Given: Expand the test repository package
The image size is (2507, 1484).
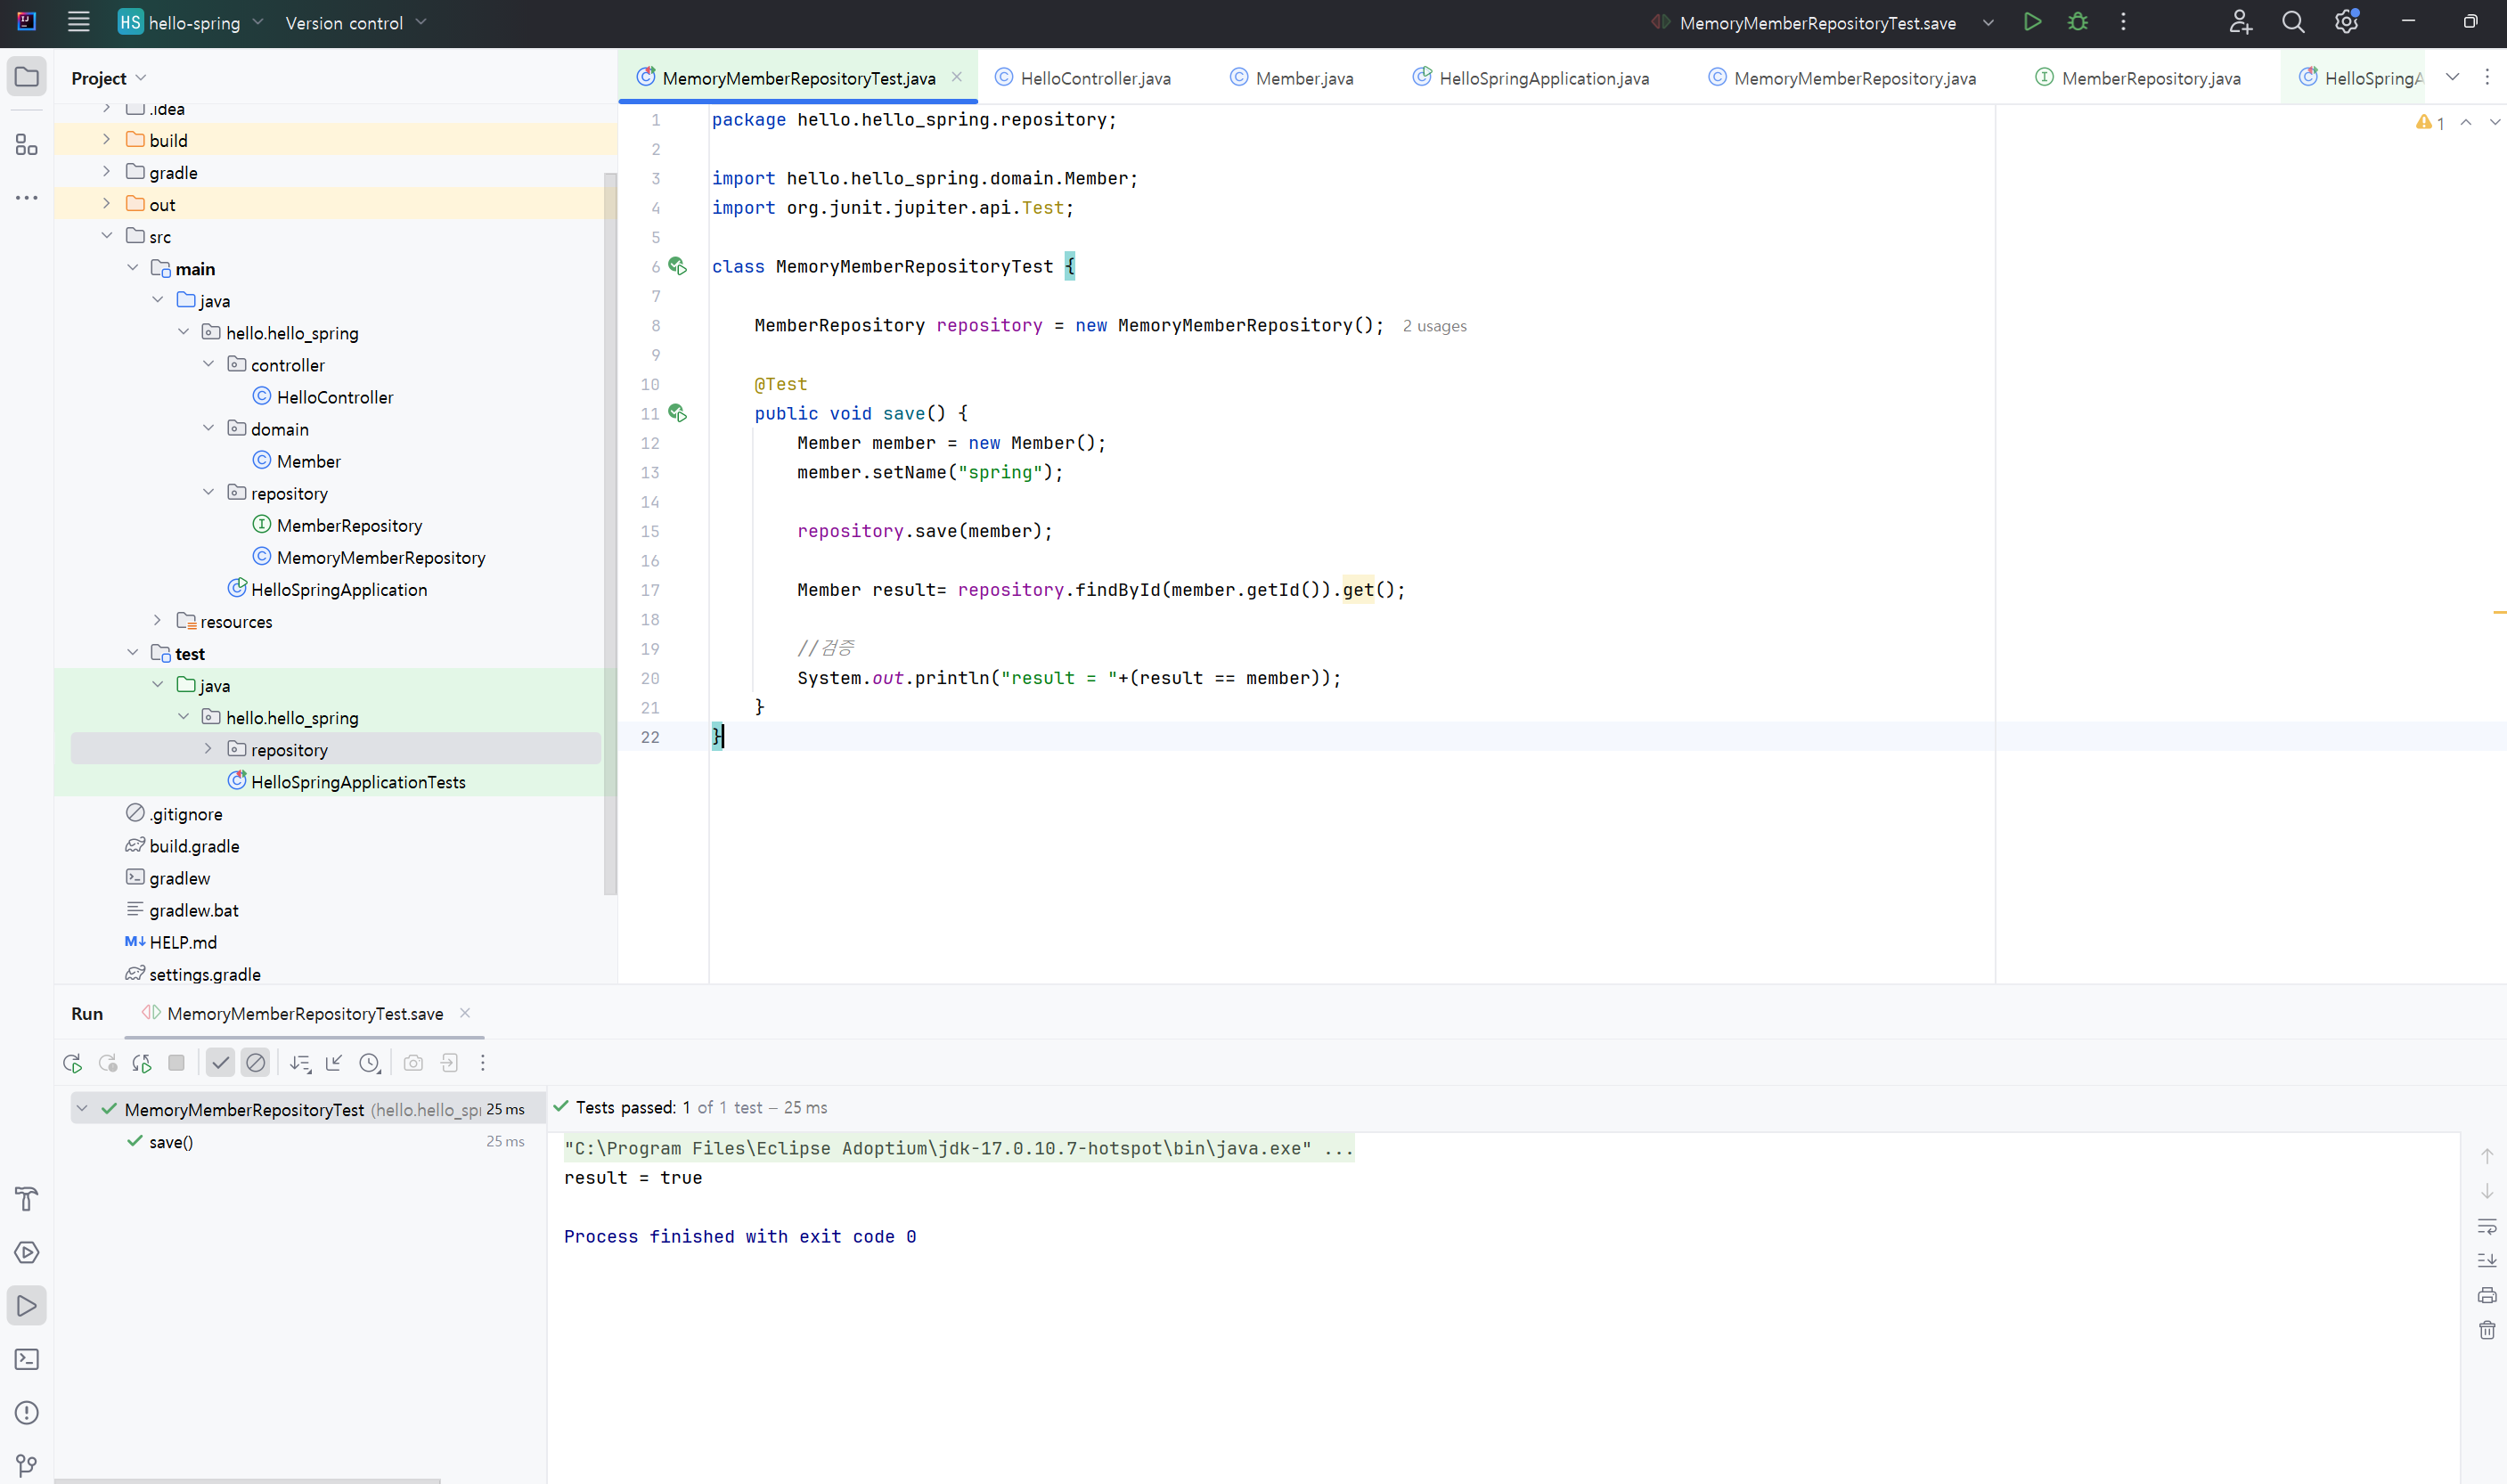Looking at the screenshot, I should point(208,749).
